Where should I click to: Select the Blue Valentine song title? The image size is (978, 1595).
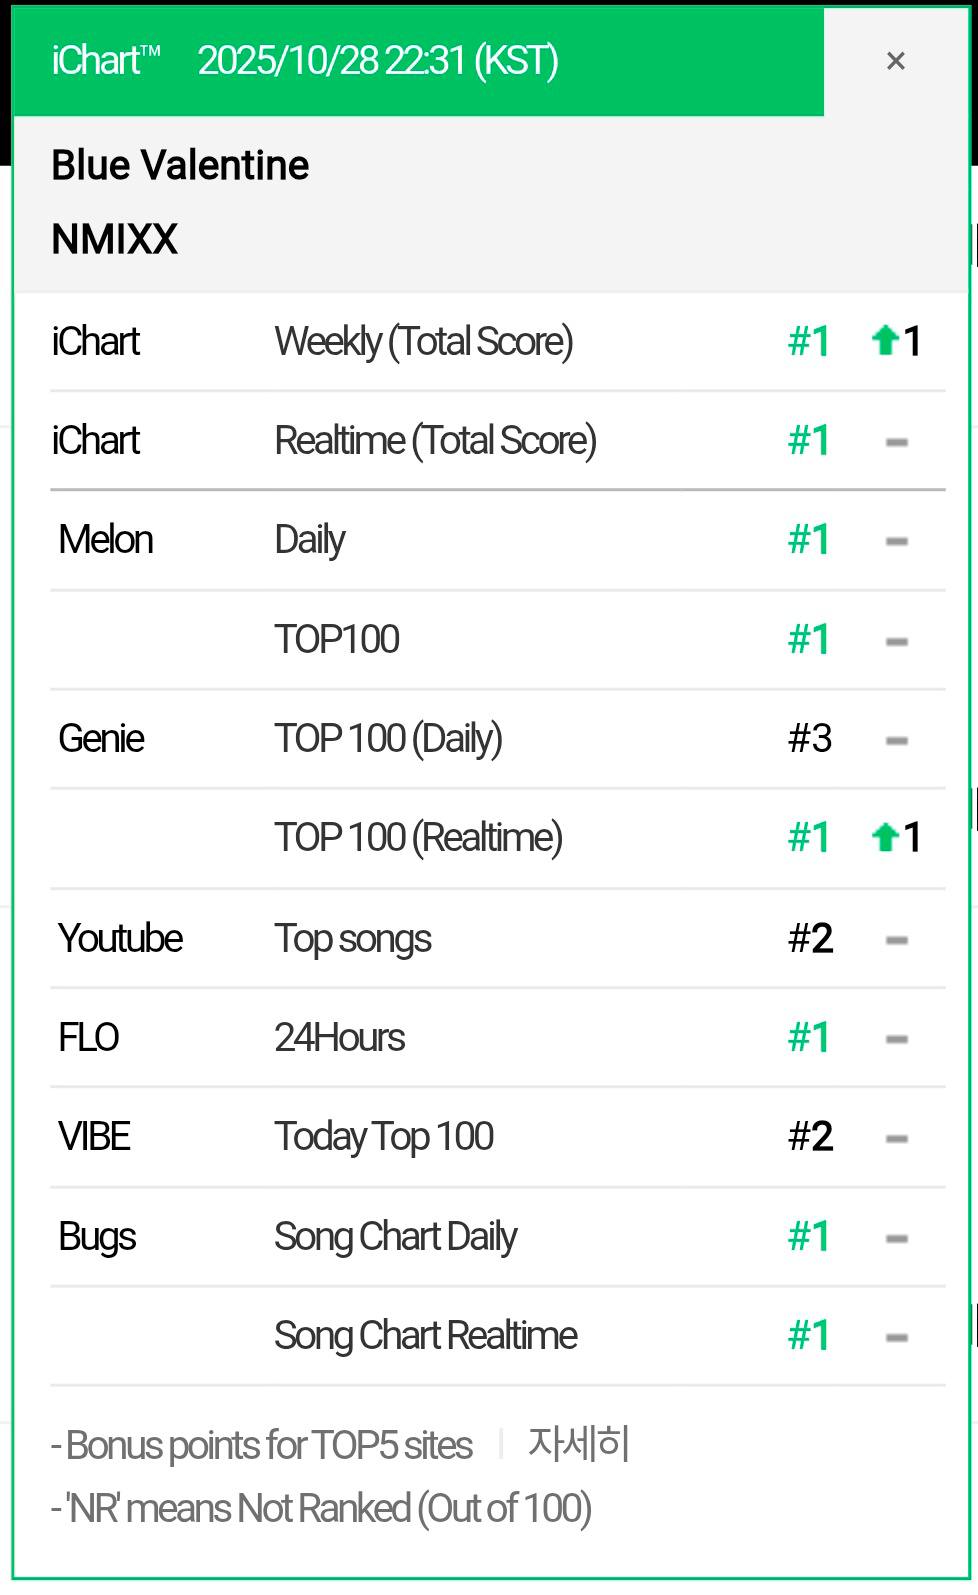coord(180,165)
